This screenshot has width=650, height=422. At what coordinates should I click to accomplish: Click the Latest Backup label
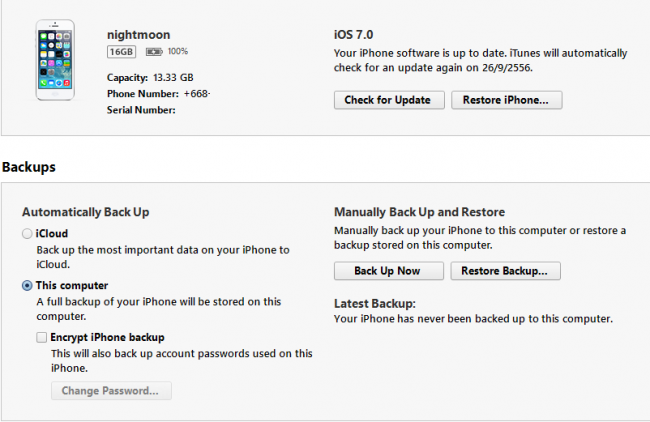coord(373,302)
